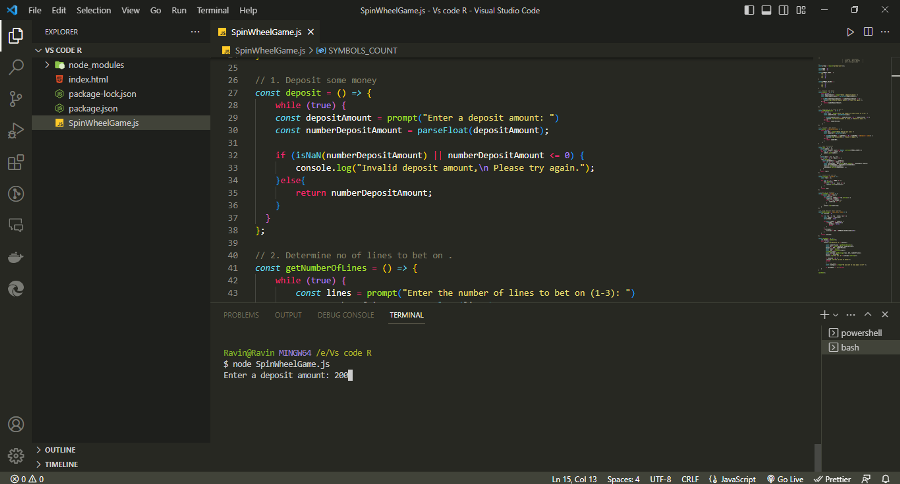Toggle primary side bar layout button
Image resolution: width=900 pixels, height=484 pixels.
coord(749,10)
